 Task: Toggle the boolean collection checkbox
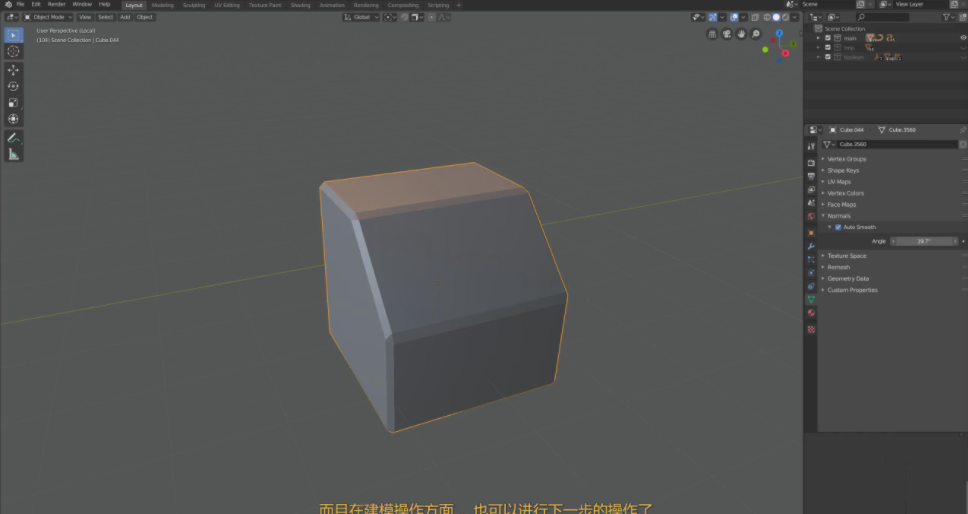[828, 57]
